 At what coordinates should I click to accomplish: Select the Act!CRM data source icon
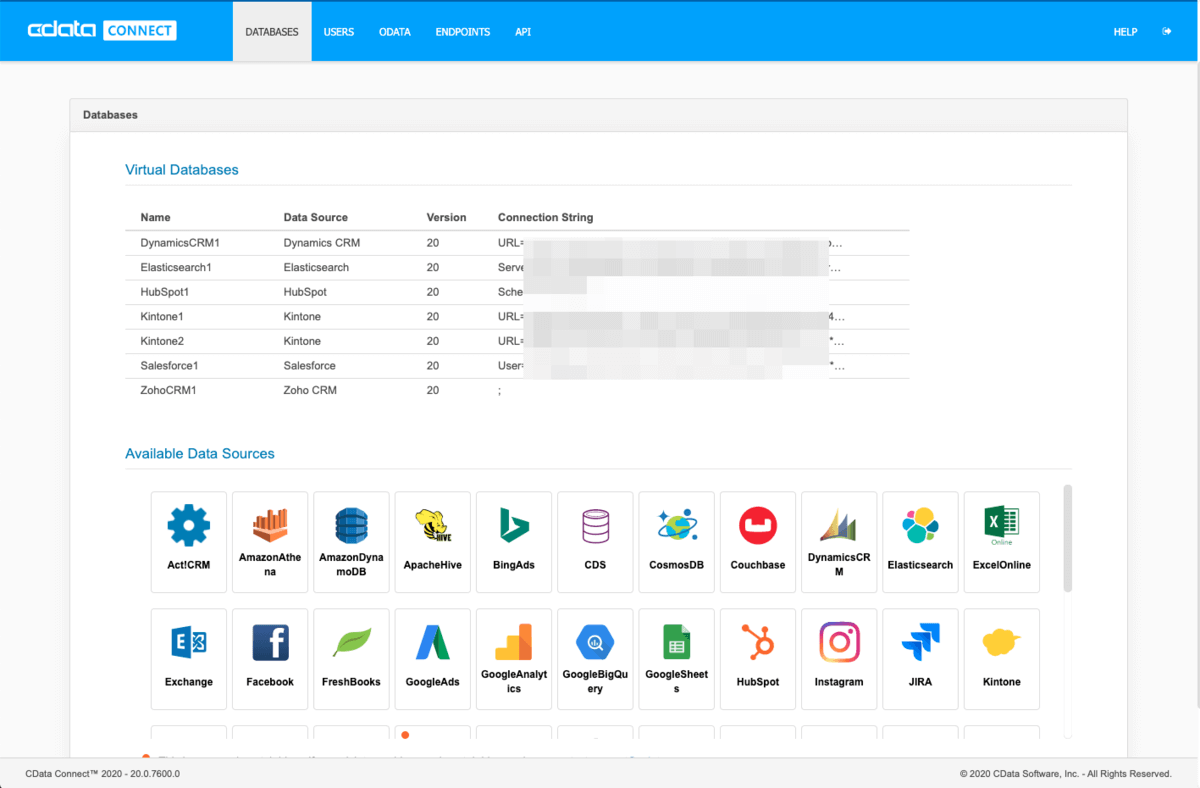coord(189,542)
